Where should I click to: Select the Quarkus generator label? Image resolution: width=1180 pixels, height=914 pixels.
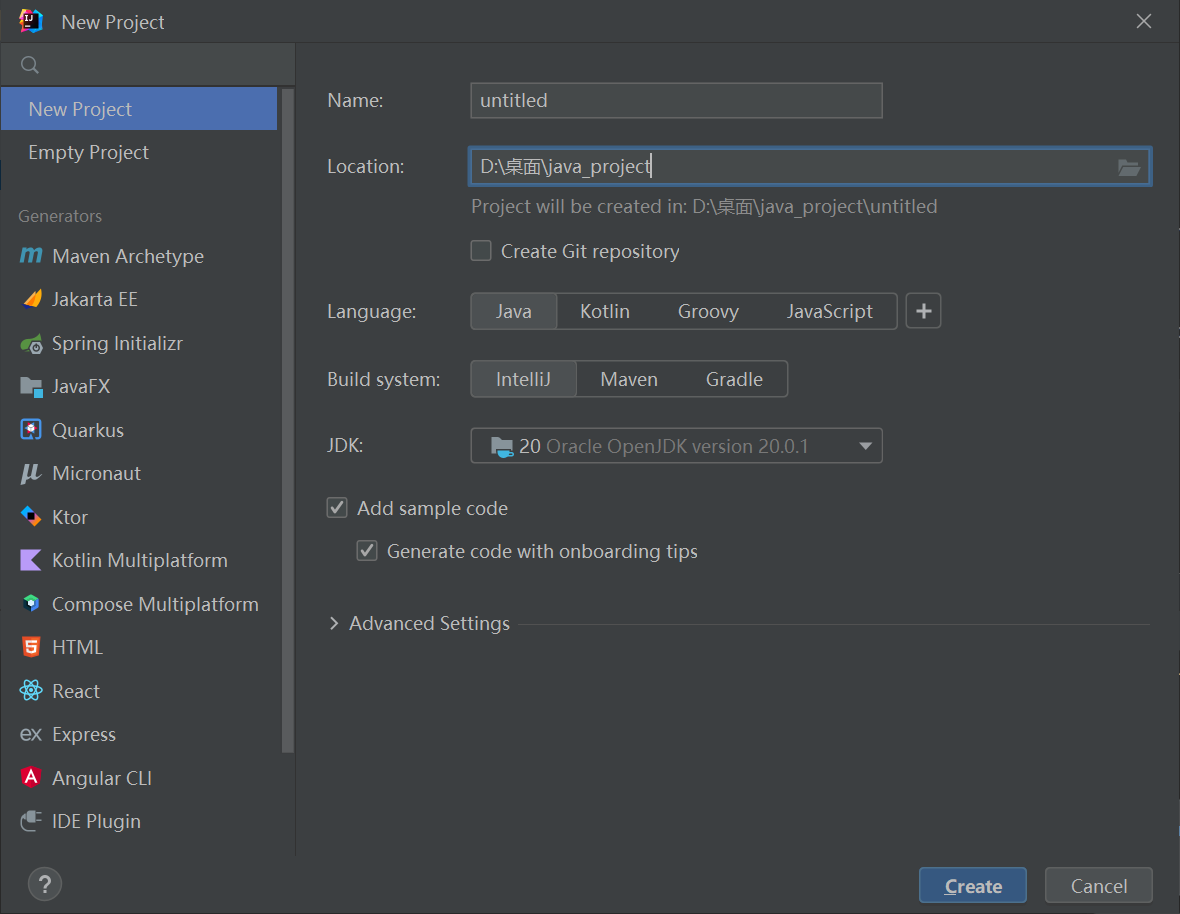coord(88,430)
